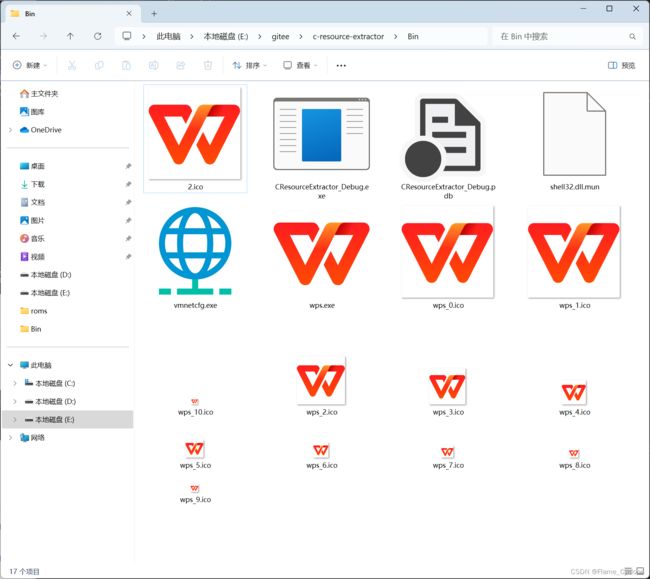Screen dimensions: 650x579
Task: Toggle the 预览 preview pane button
Action: click(621, 65)
